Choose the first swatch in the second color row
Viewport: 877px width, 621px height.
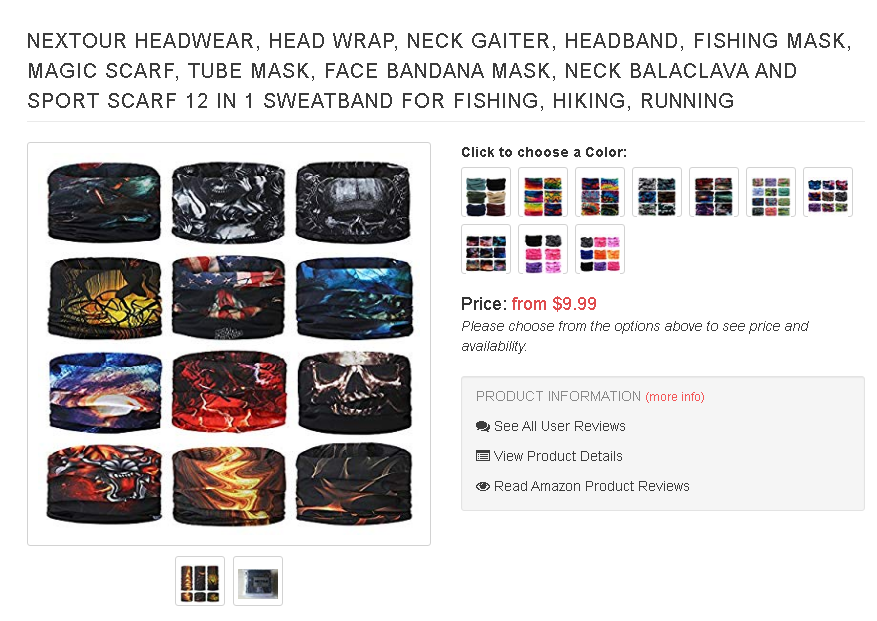pyautogui.click(x=486, y=249)
